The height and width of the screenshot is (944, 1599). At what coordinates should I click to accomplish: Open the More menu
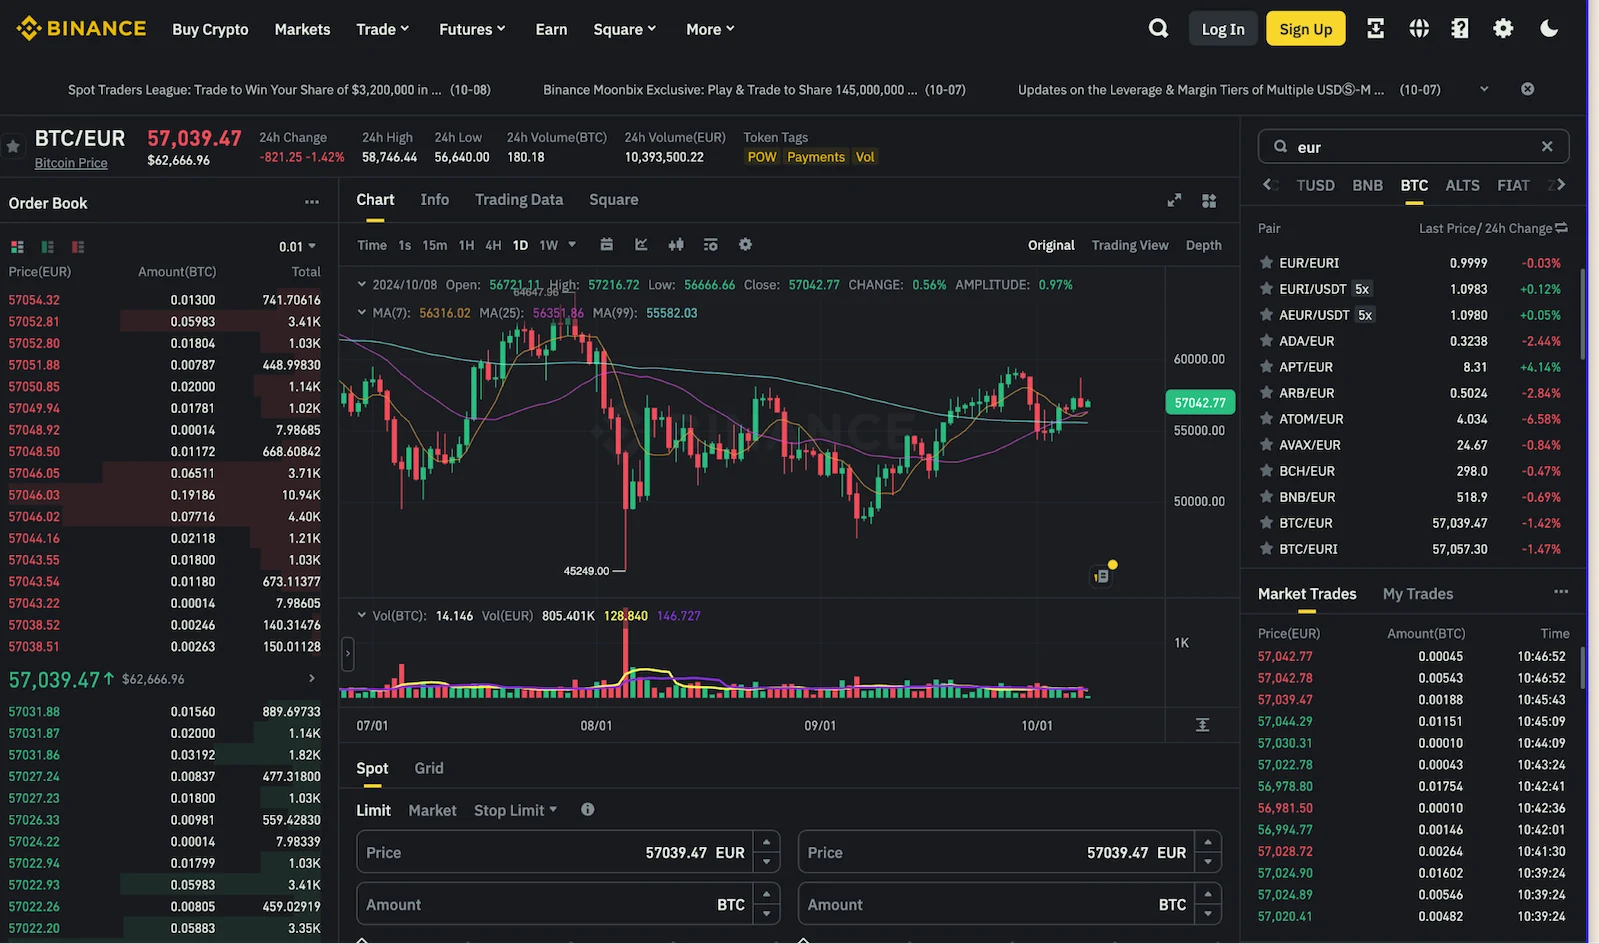pos(710,29)
